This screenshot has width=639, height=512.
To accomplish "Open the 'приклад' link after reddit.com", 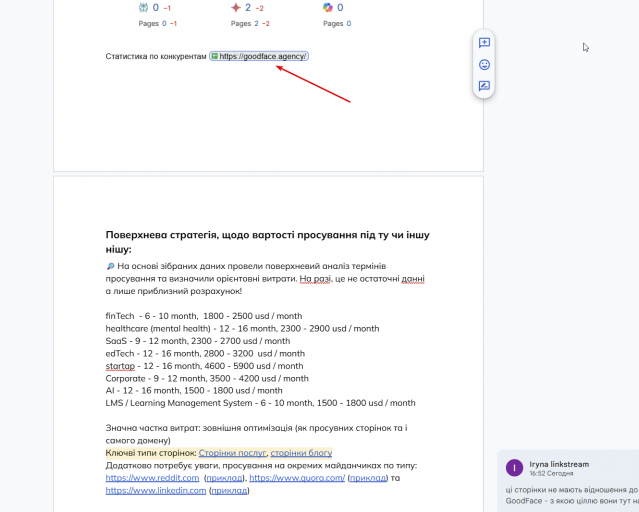I will tap(224, 478).
